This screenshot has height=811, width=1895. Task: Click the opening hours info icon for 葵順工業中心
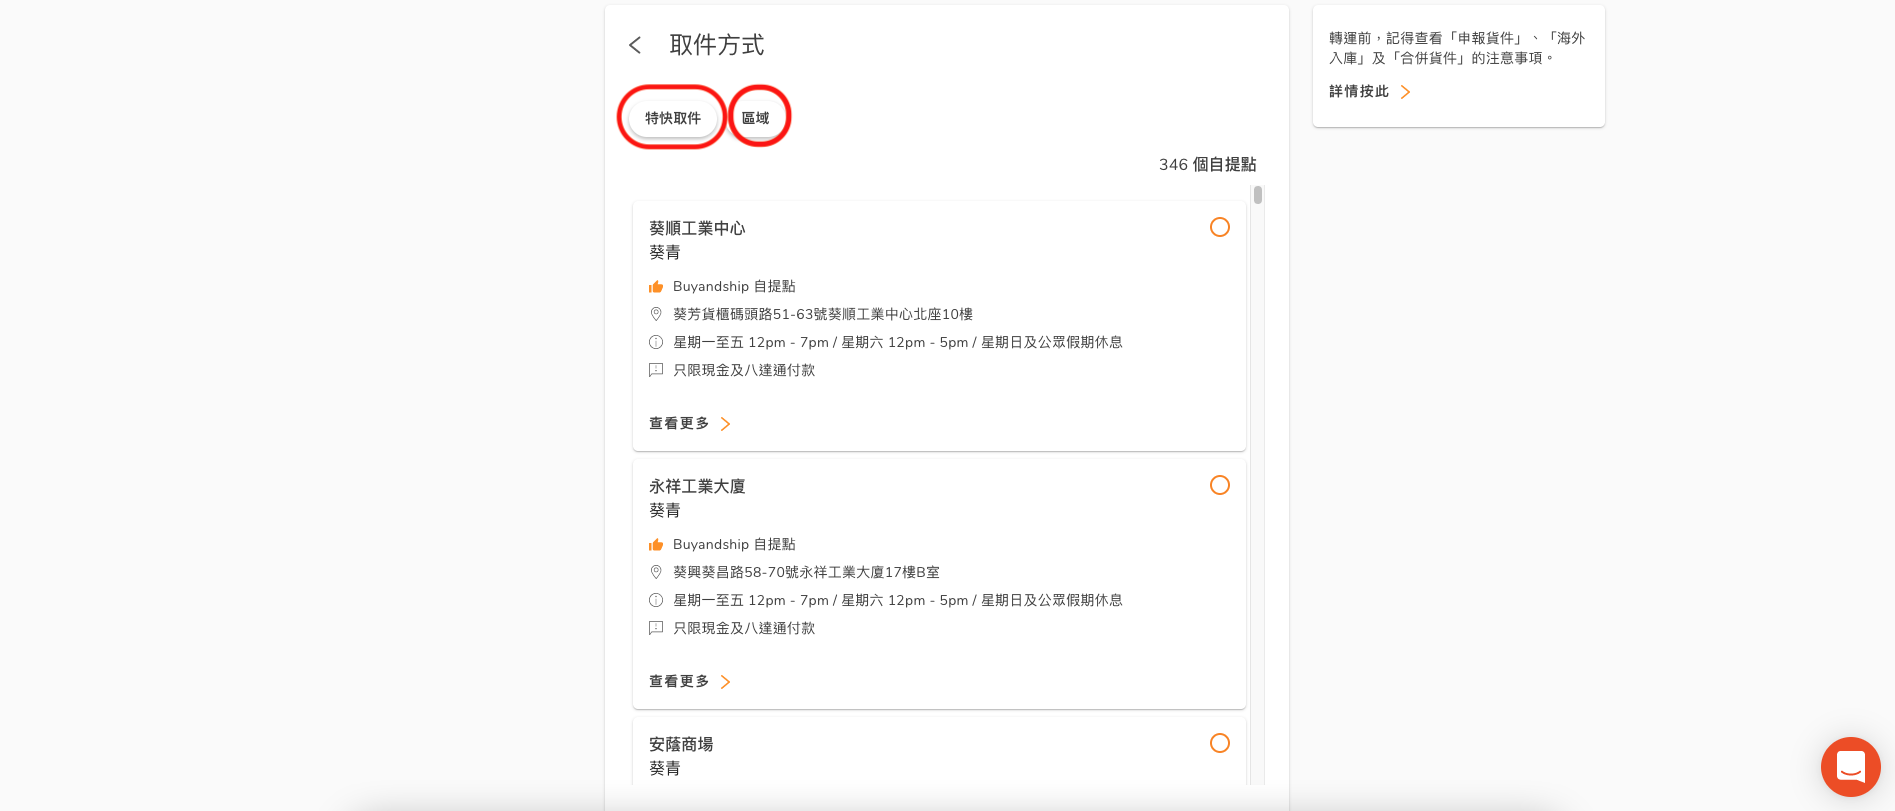click(656, 342)
